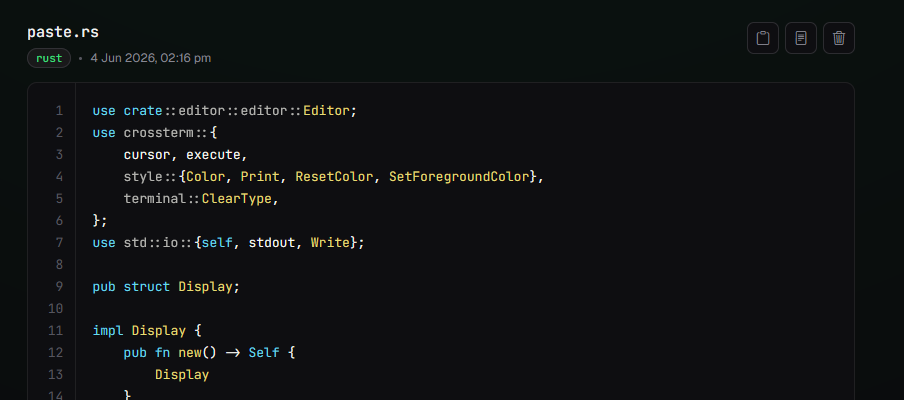Click the impl keyword on line 11
Screen dimensions: 904x400
[x=108, y=331]
